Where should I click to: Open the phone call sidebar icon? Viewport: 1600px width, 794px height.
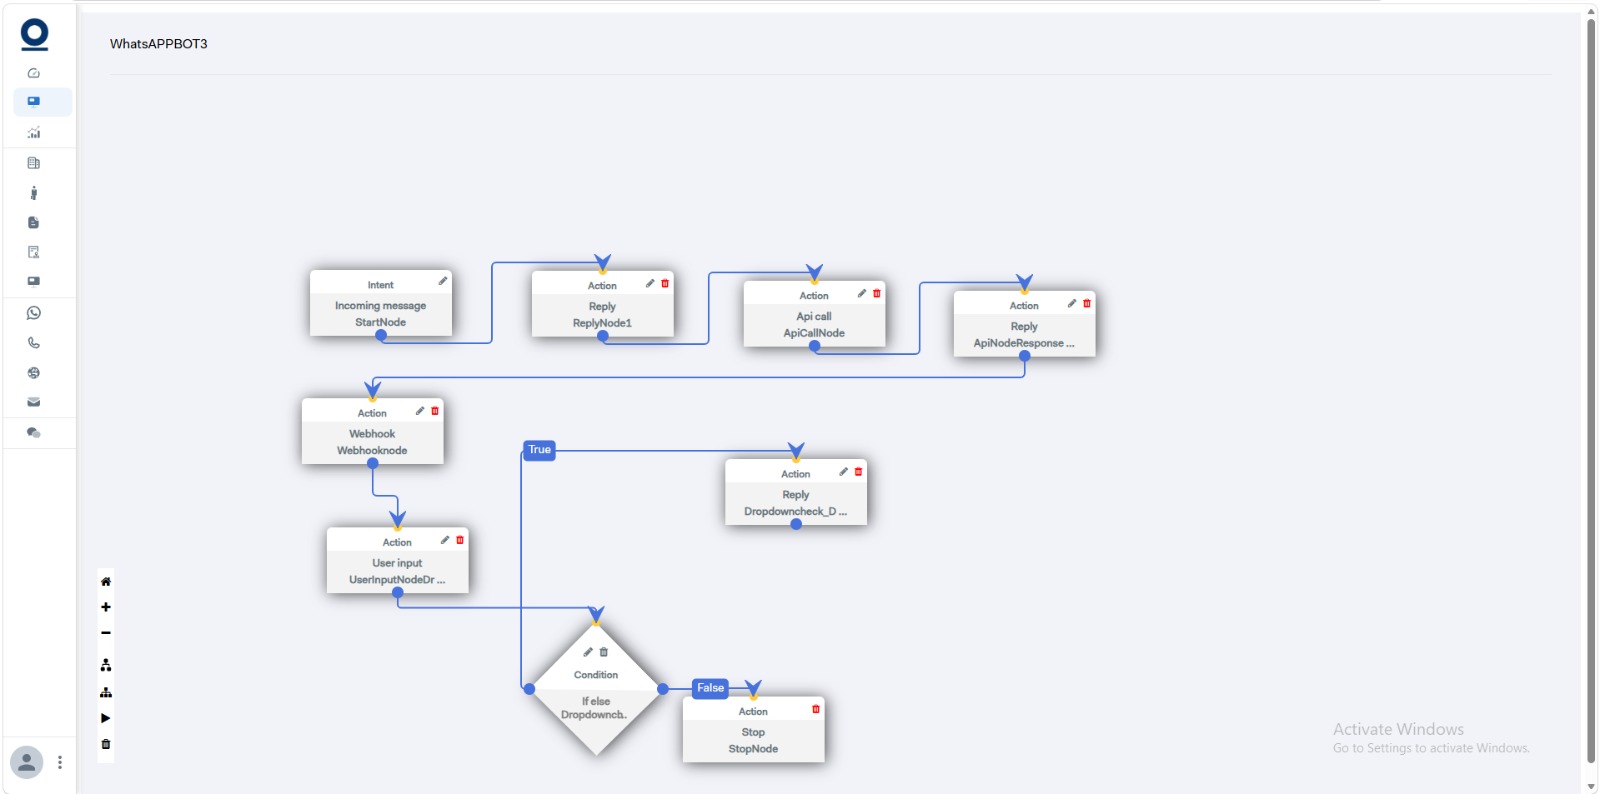33,342
